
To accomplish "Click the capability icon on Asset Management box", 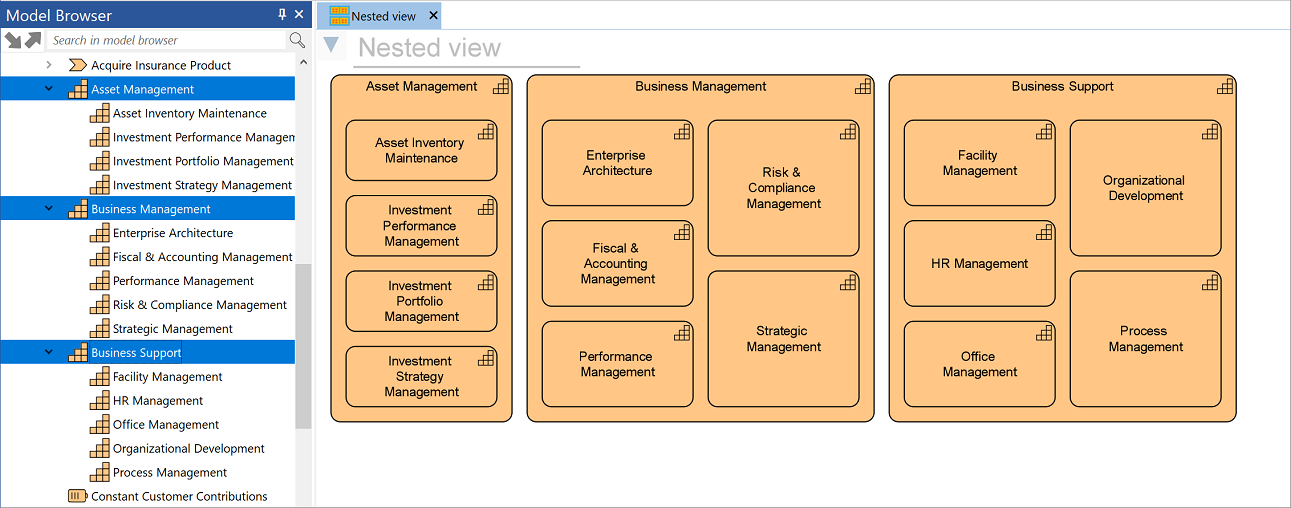I will [x=502, y=87].
